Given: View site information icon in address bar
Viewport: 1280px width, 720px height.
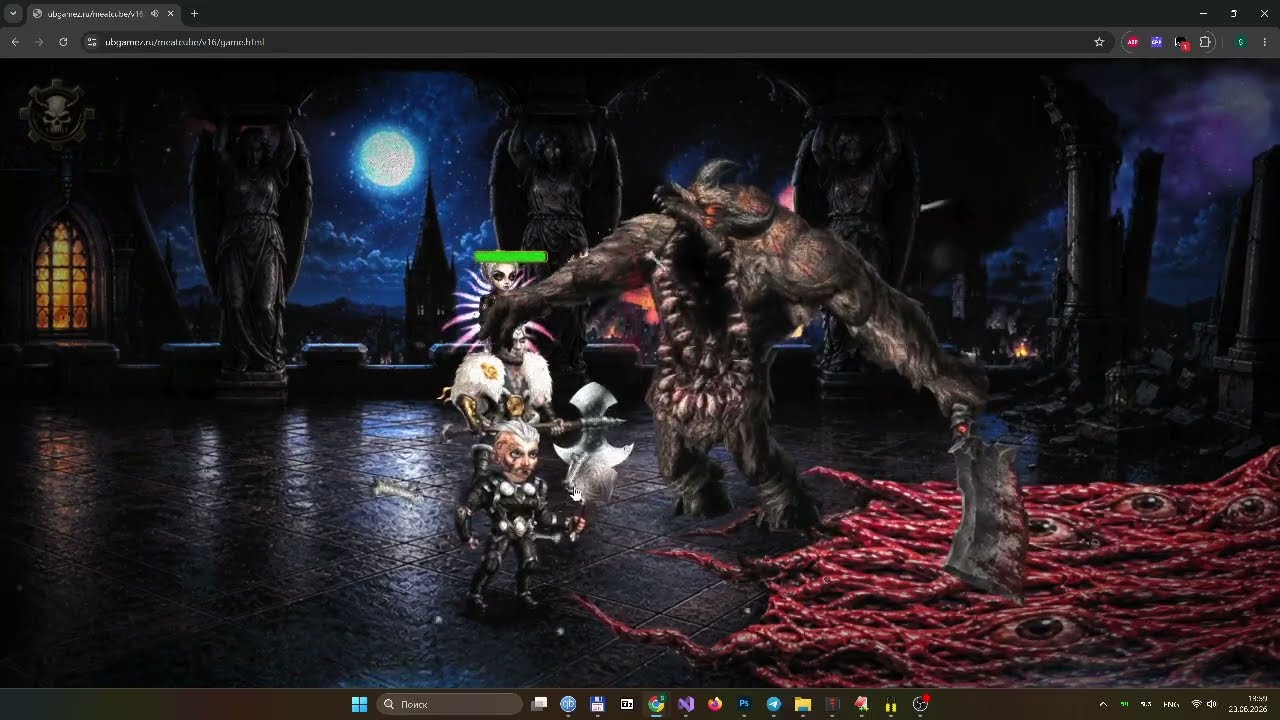Looking at the screenshot, I should [92, 42].
